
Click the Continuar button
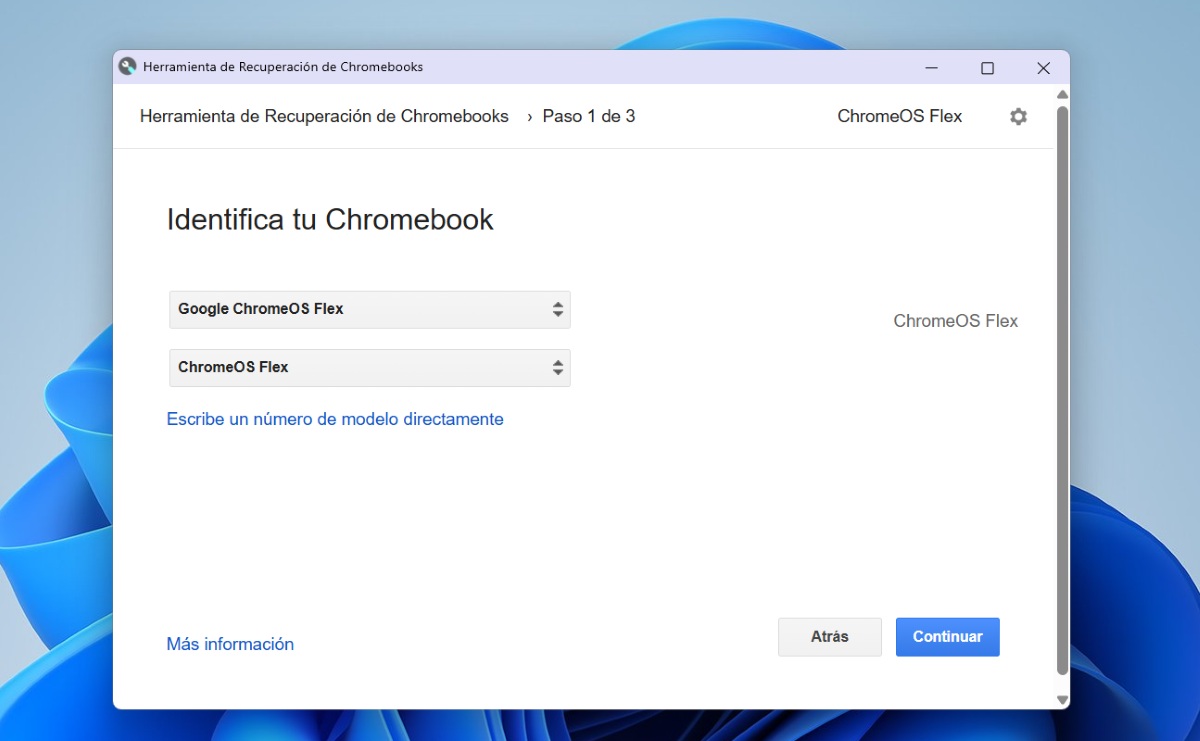[x=948, y=637]
